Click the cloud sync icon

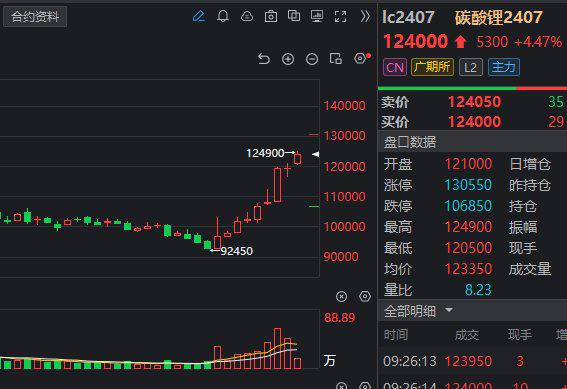[x=247, y=16]
